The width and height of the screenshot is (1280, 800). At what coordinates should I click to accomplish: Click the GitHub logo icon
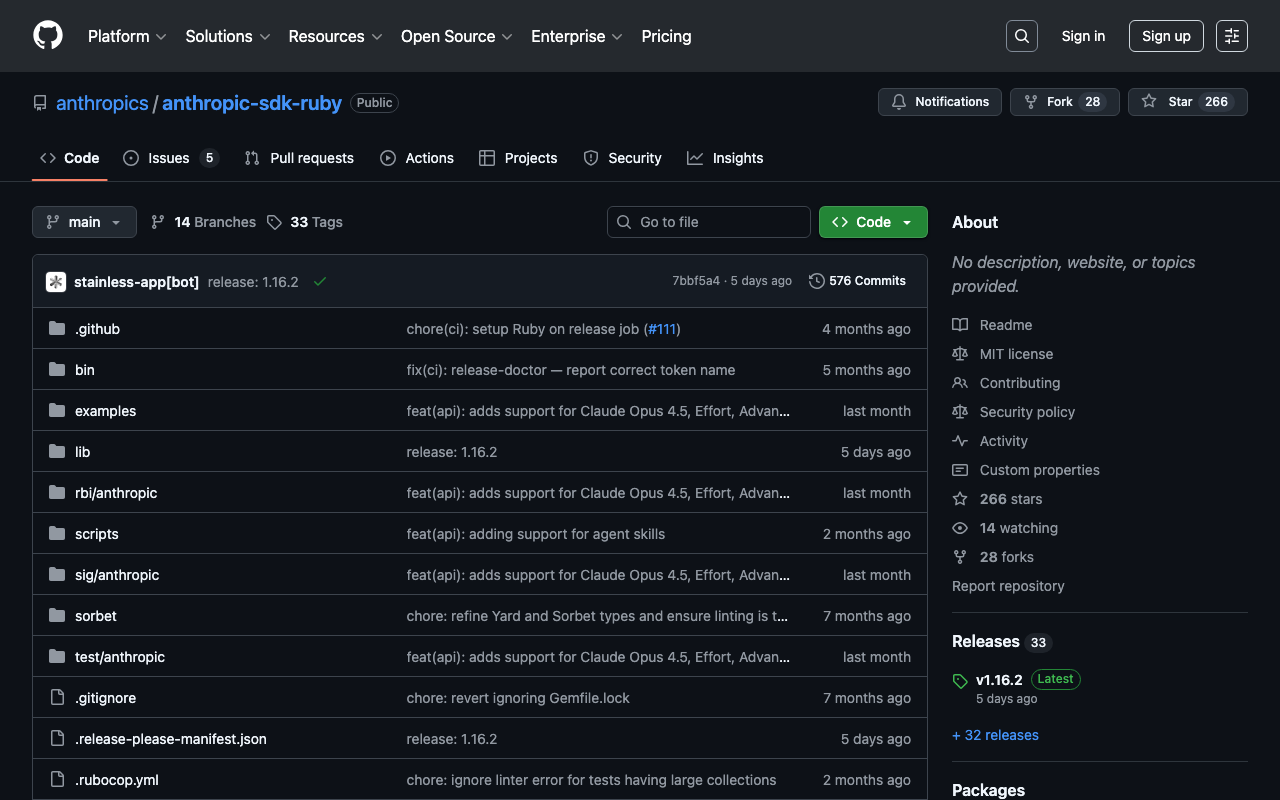(48, 36)
